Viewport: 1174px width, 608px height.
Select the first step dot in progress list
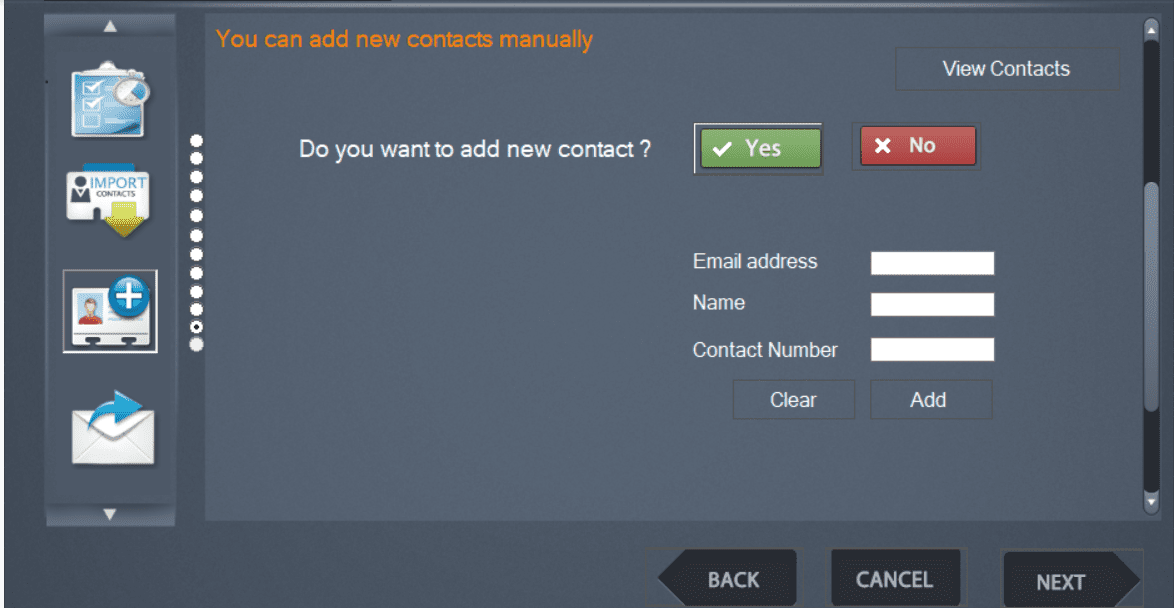[196, 140]
